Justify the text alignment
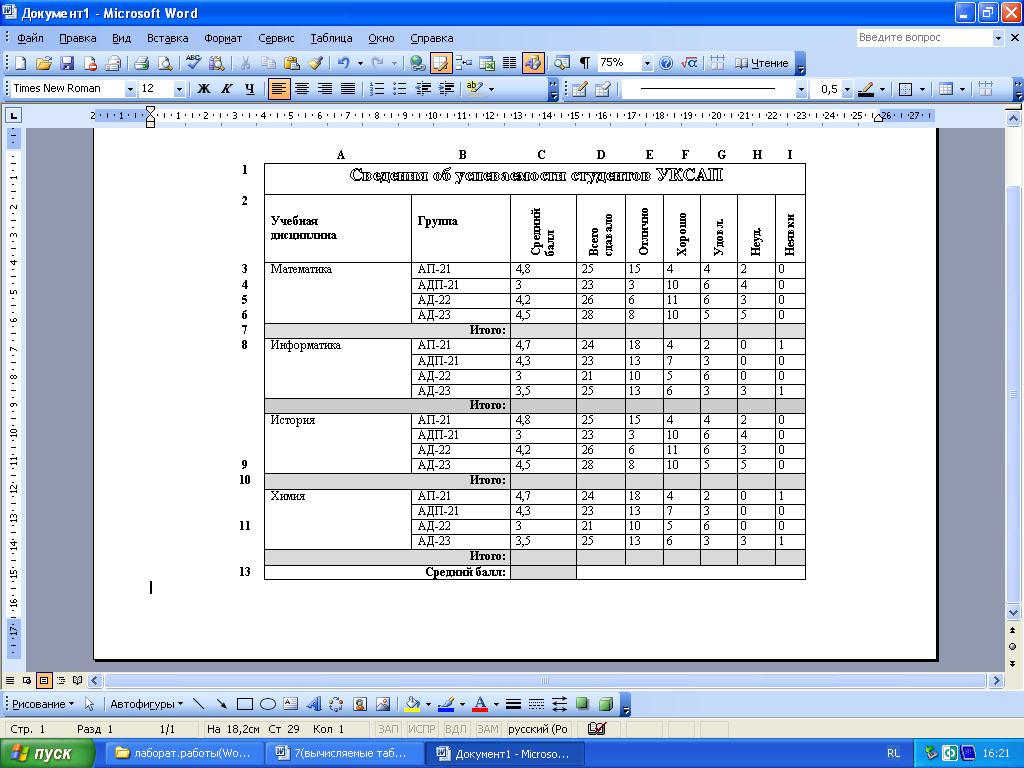This screenshot has height=768, width=1024. coord(348,89)
